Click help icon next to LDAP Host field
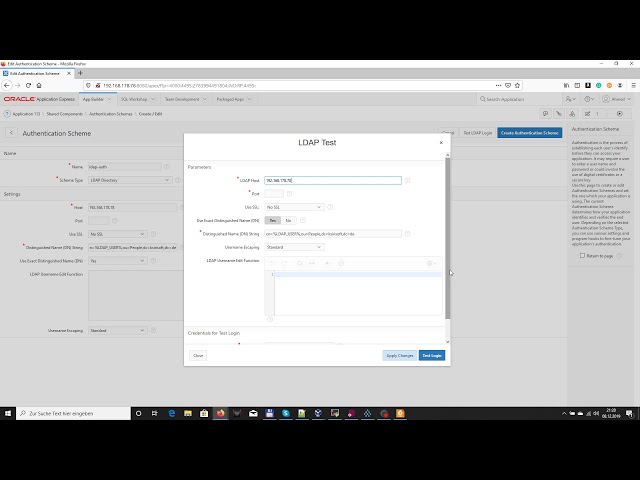The image size is (640, 480). click(x=407, y=180)
